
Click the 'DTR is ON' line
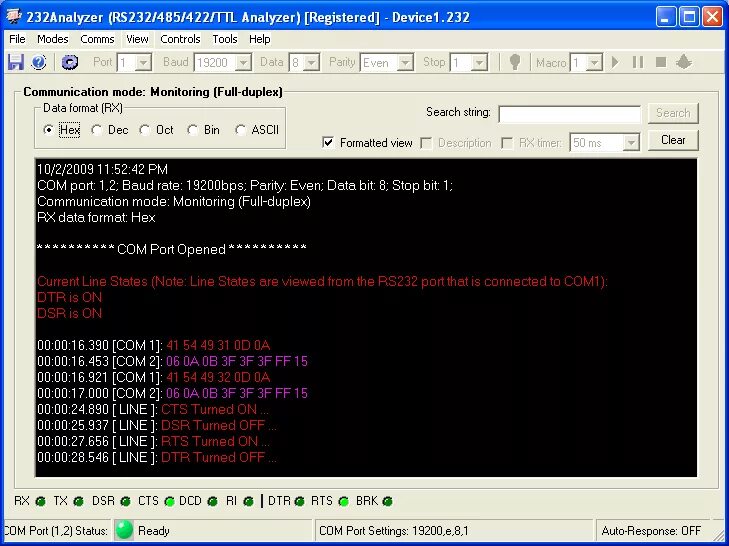coord(69,297)
